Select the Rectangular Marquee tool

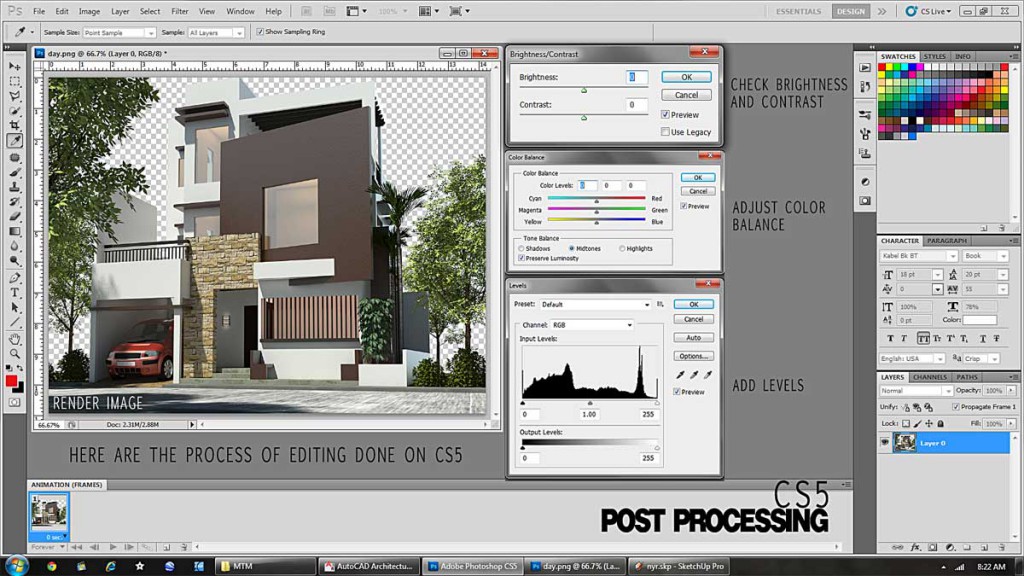[14, 82]
